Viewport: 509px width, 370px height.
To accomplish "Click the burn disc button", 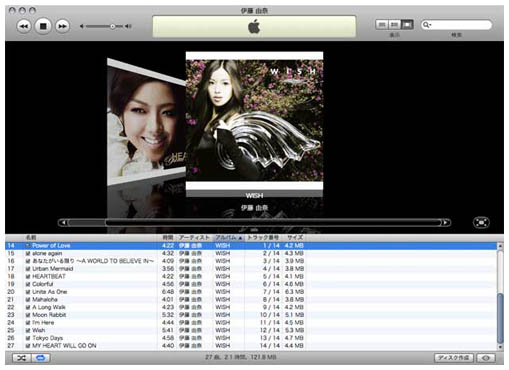I will pos(454,358).
